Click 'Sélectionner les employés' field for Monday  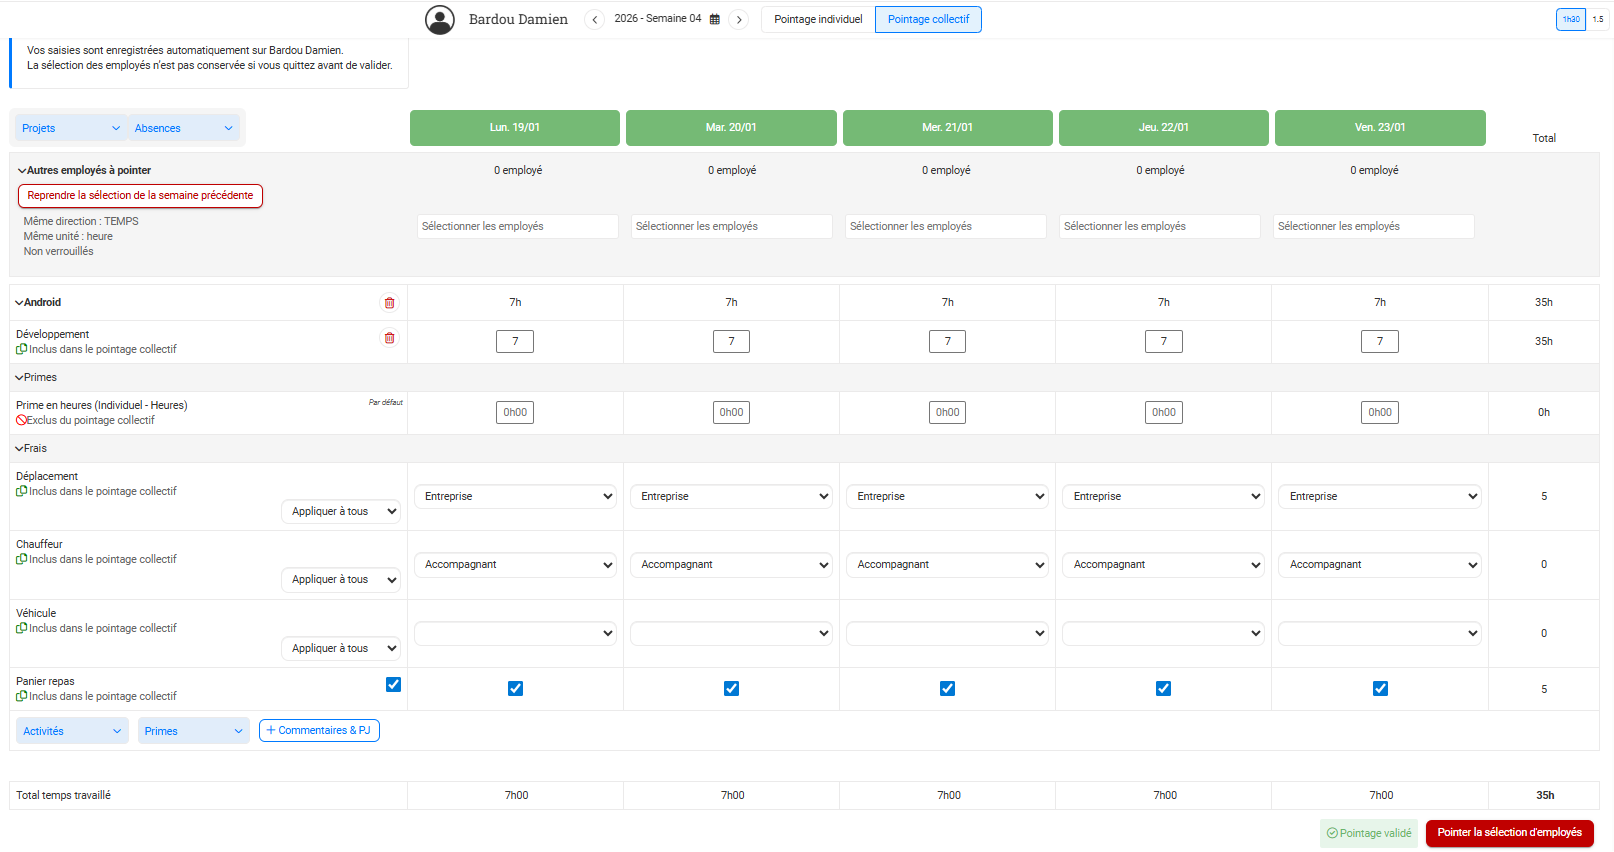tap(518, 227)
